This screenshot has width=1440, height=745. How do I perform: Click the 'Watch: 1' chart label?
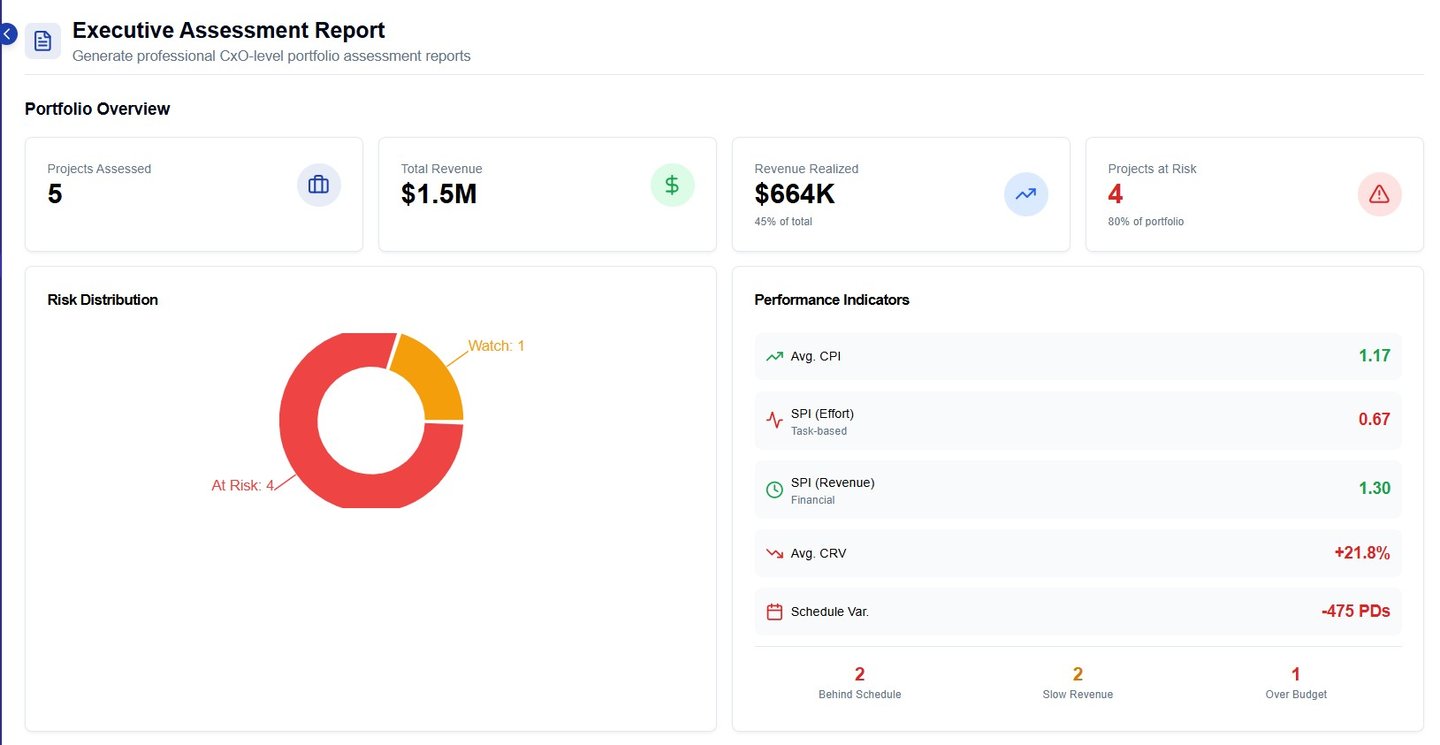tap(496, 346)
